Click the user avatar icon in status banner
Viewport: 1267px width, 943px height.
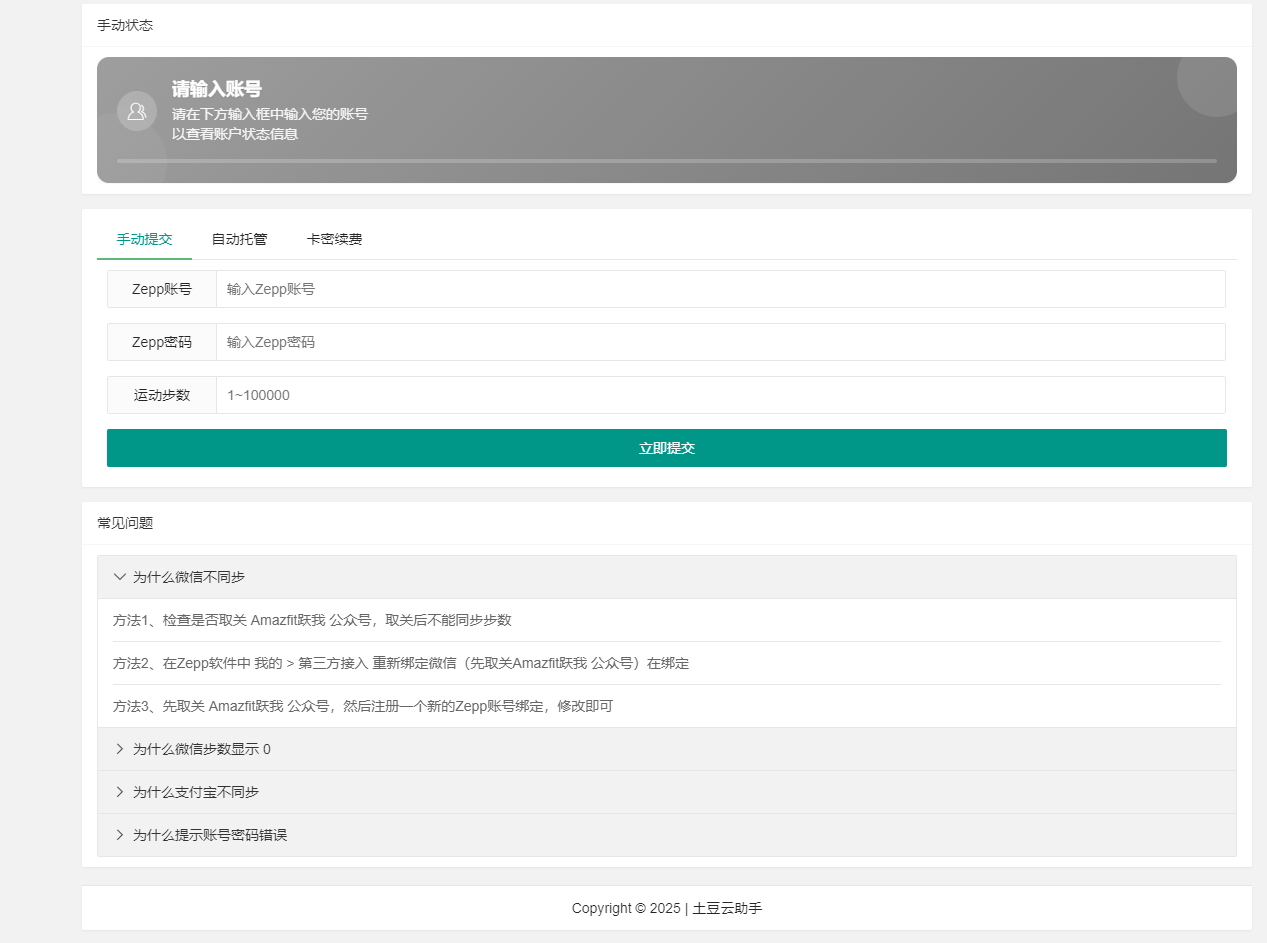click(137, 111)
